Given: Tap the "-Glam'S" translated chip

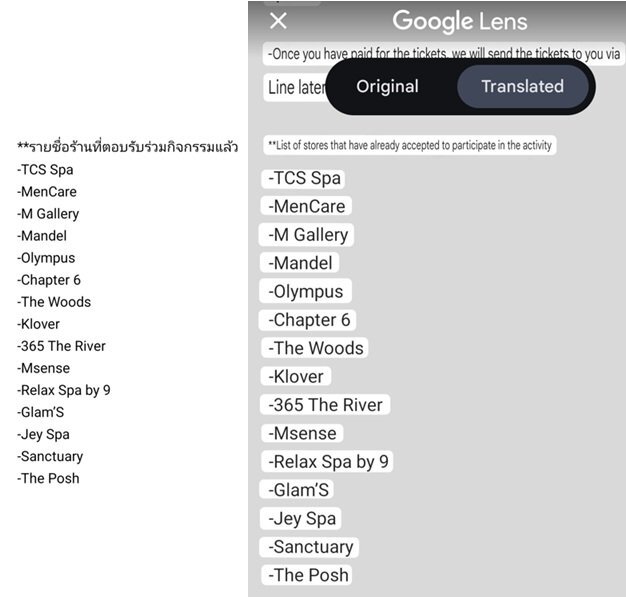Looking at the screenshot, I should (x=297, y=490).
